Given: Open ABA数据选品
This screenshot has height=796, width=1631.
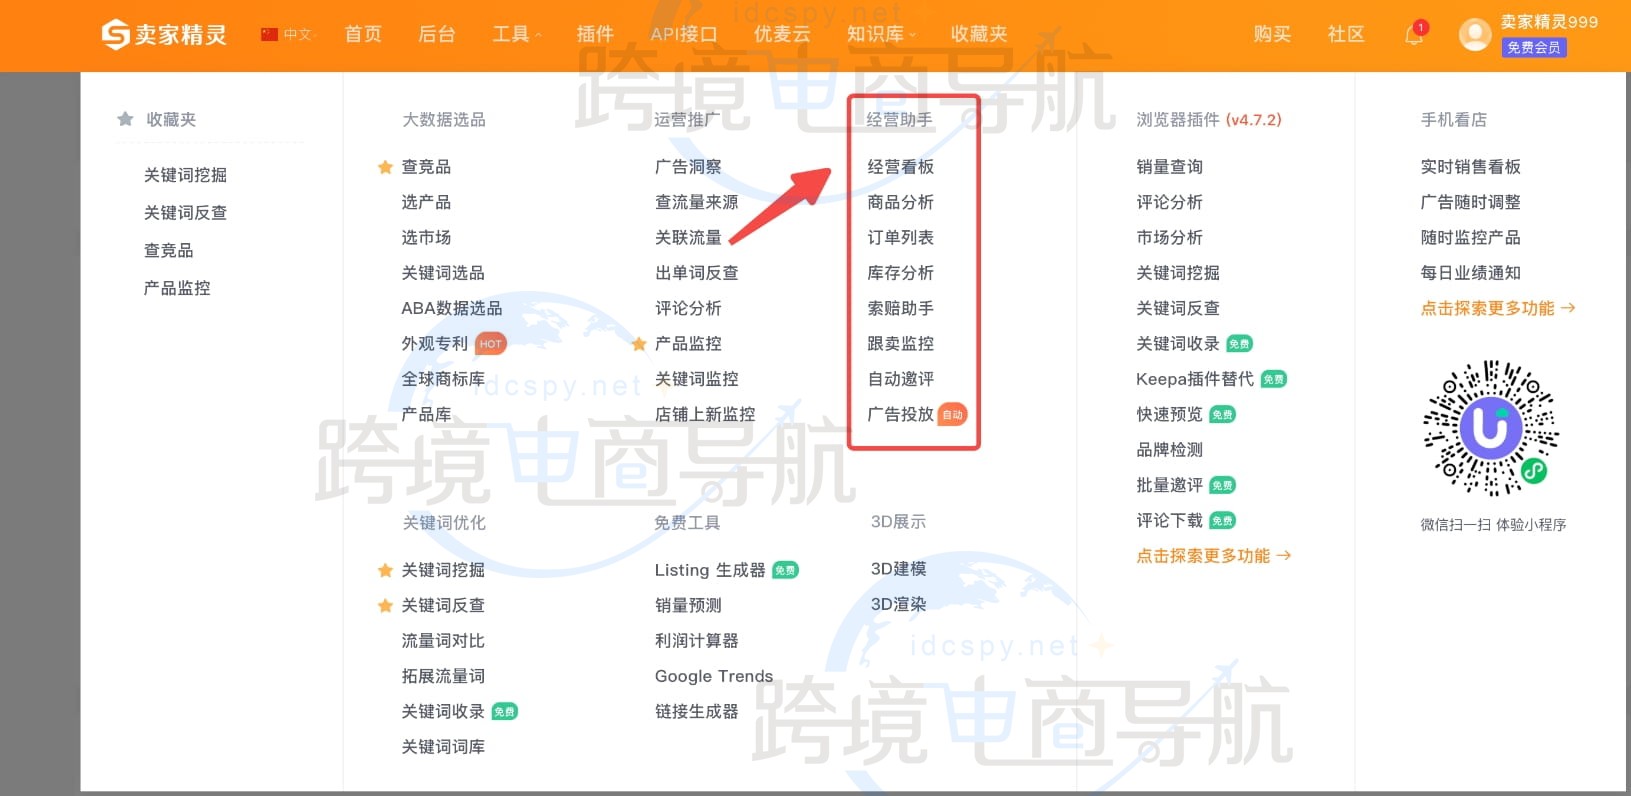Looking at the screenshot, I should point(452,308).
